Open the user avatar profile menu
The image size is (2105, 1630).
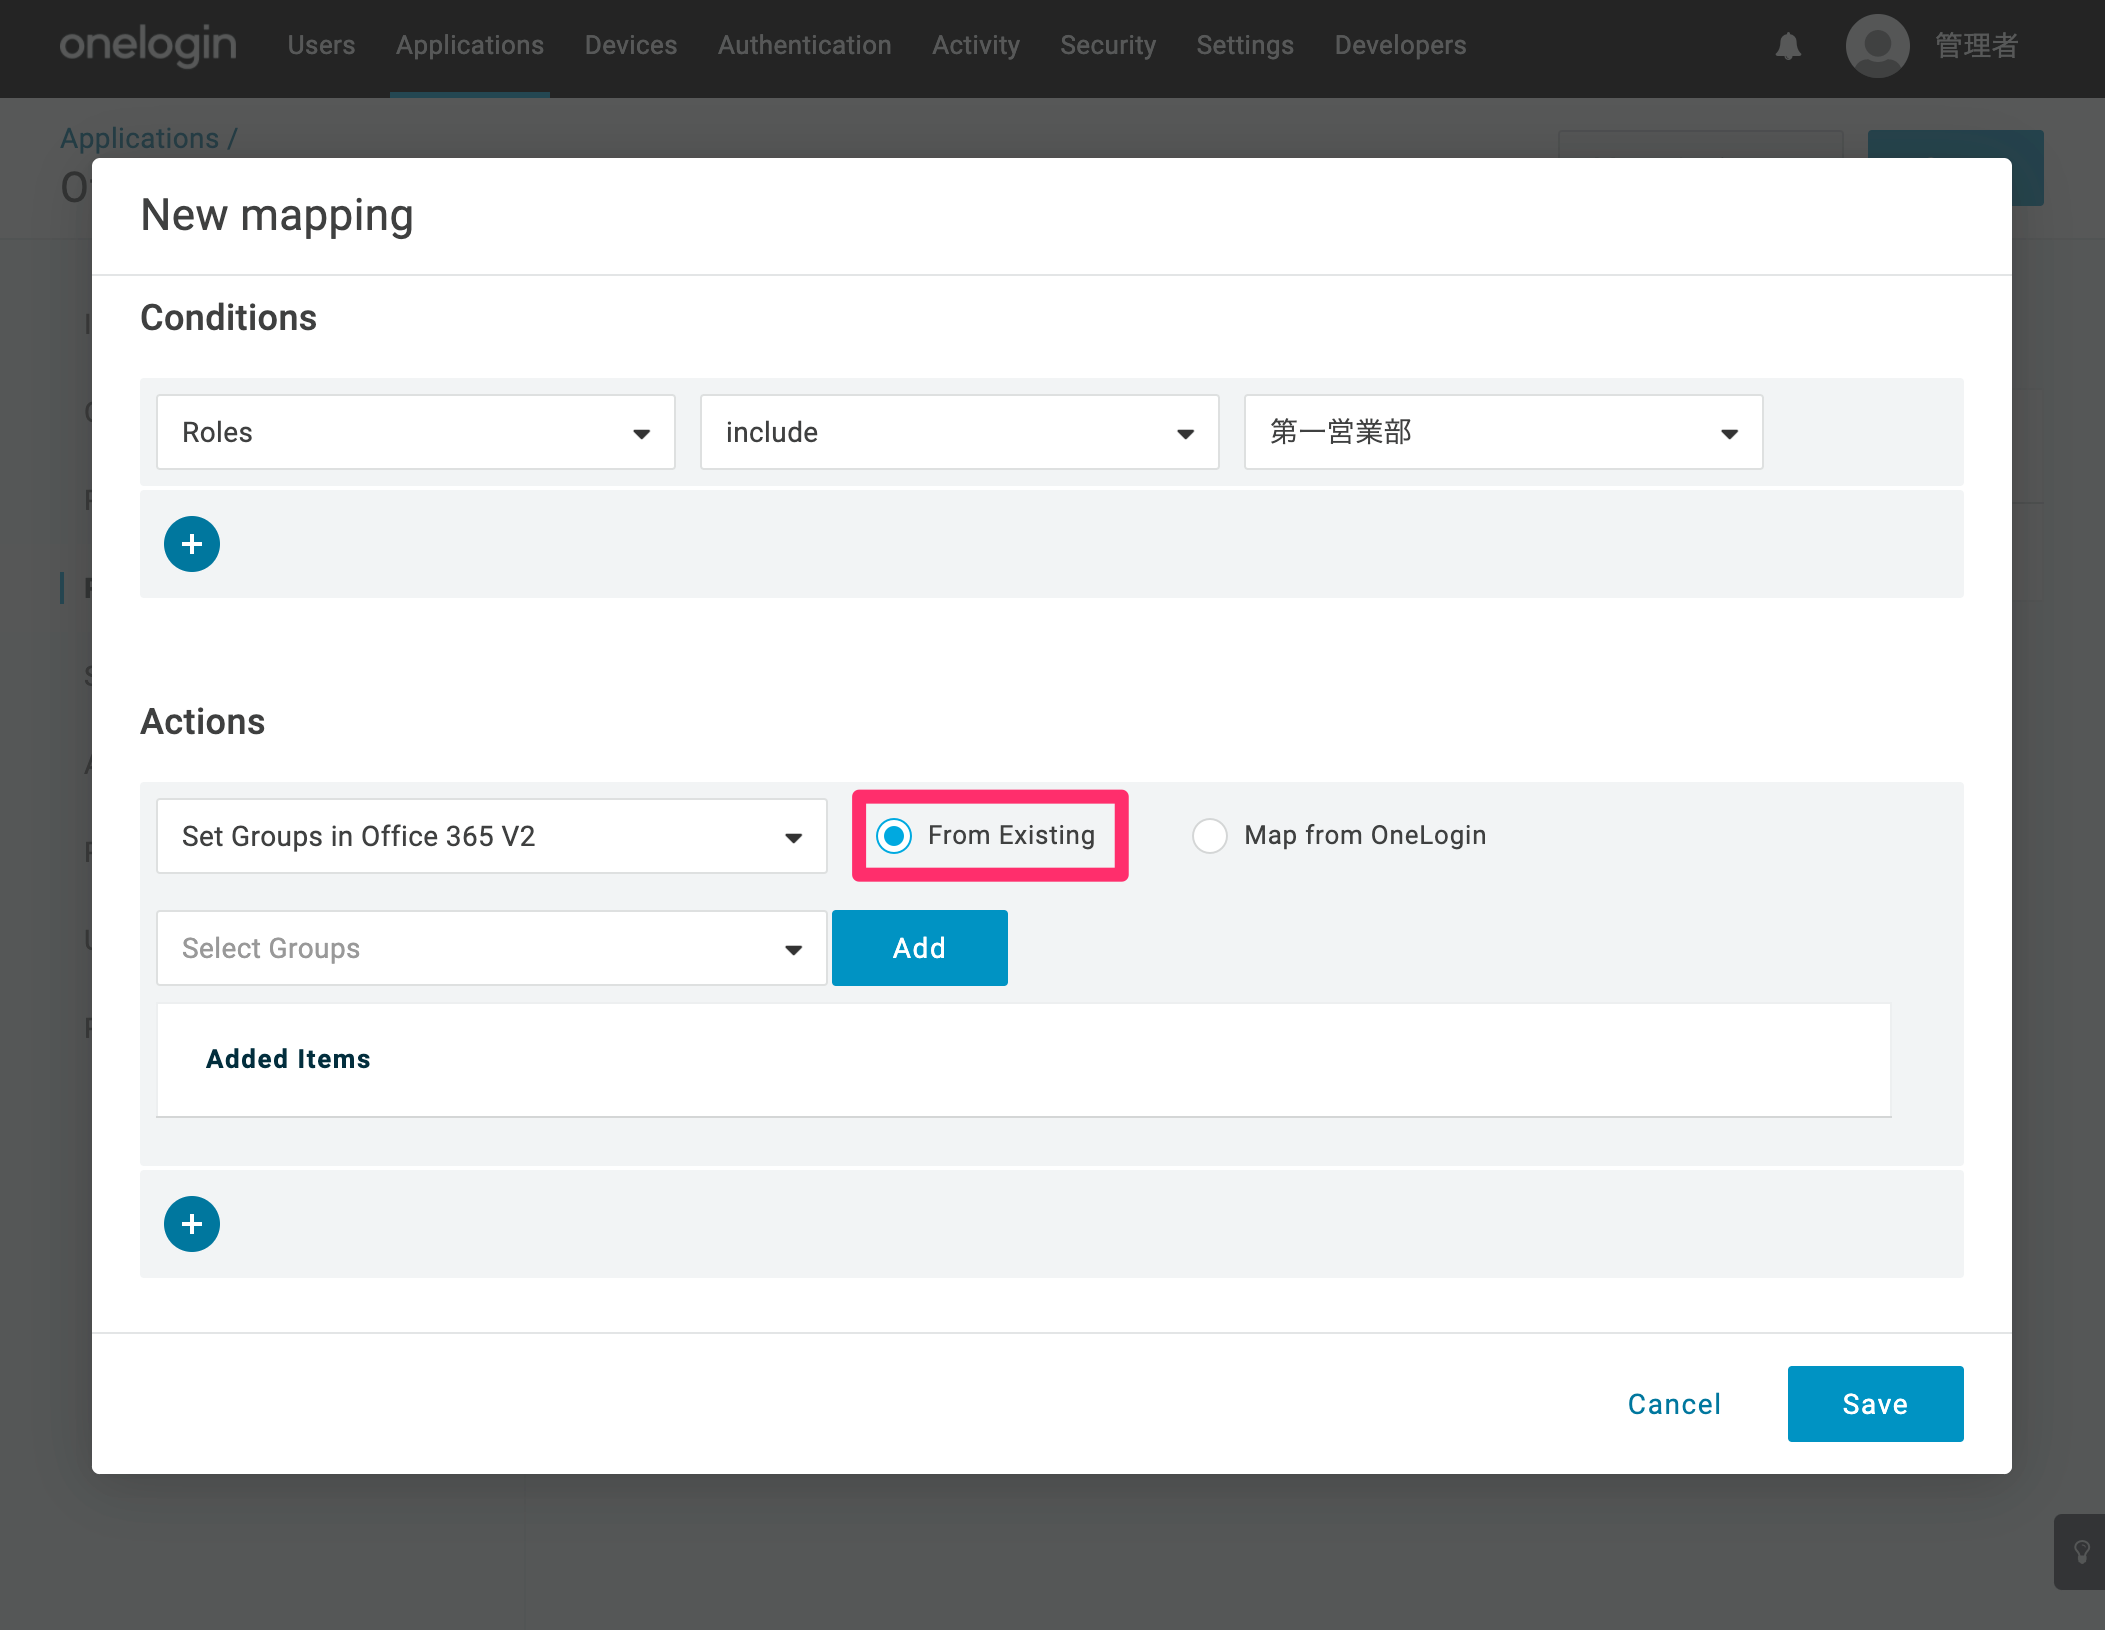pos(1877,46)
